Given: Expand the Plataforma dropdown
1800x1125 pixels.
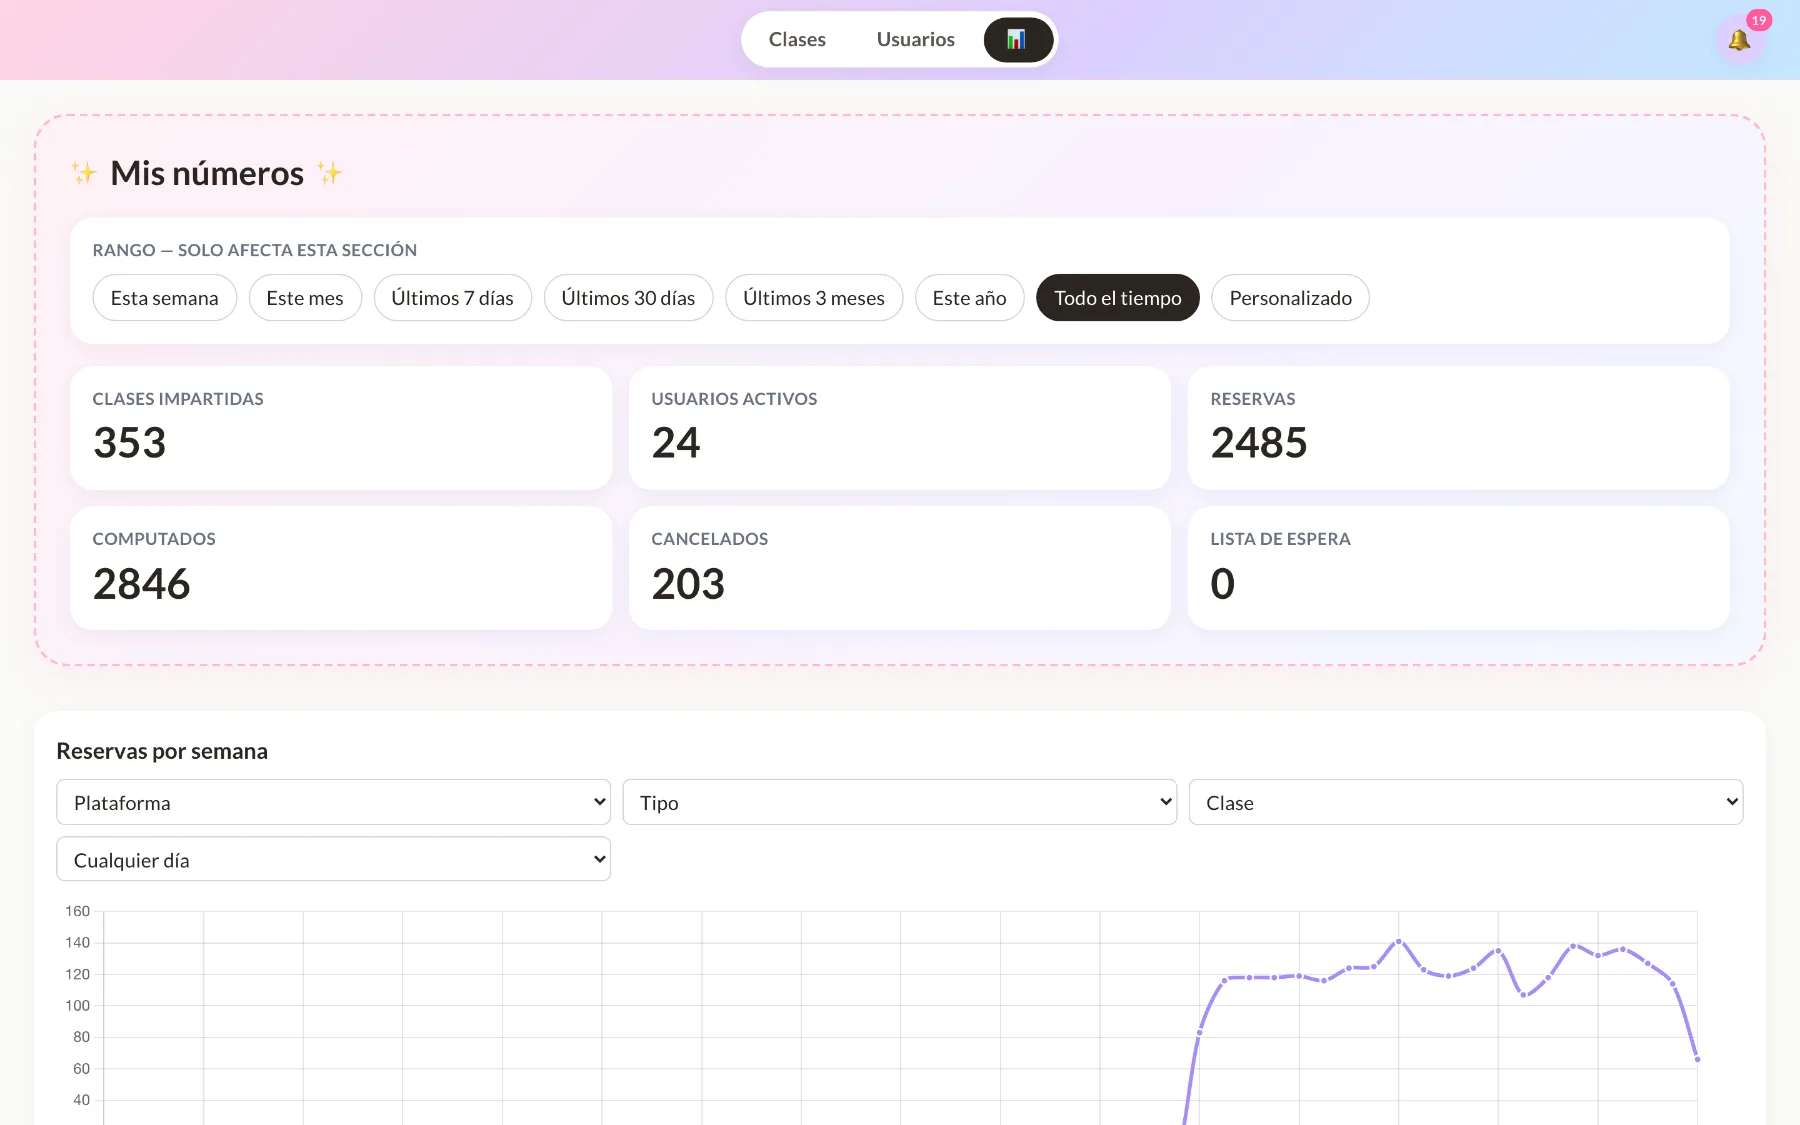Looking at the screenshot, I should point(334,802).
